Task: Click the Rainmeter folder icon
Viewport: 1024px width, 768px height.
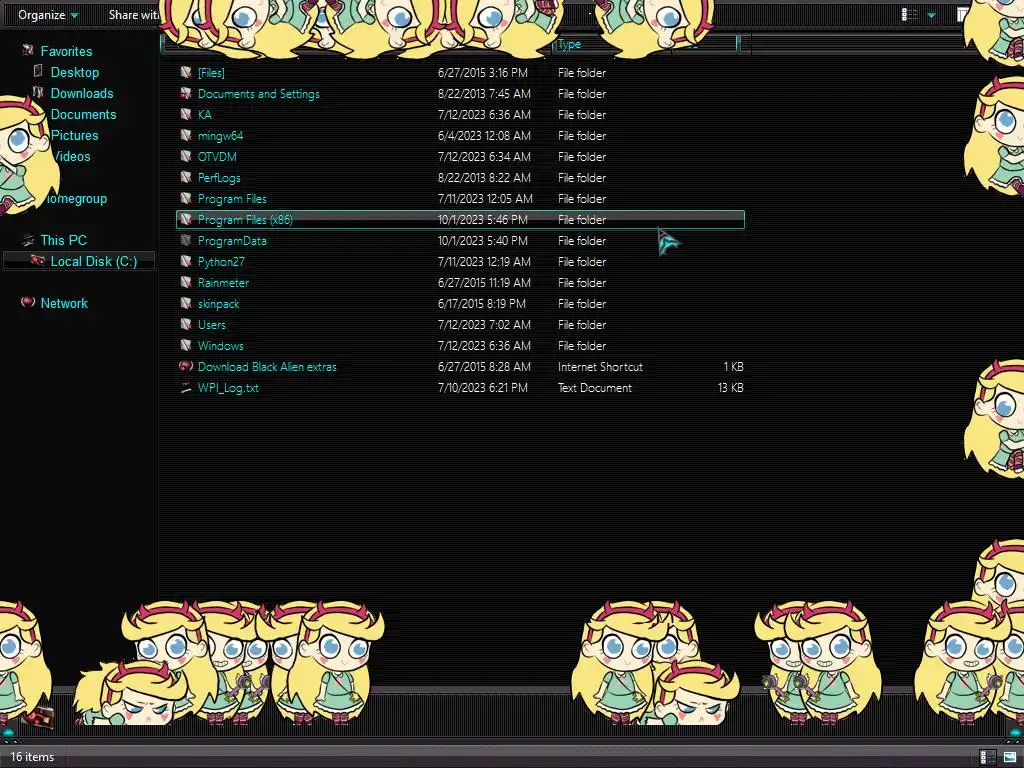Action: pyautogui.click(x=186, y=282)
